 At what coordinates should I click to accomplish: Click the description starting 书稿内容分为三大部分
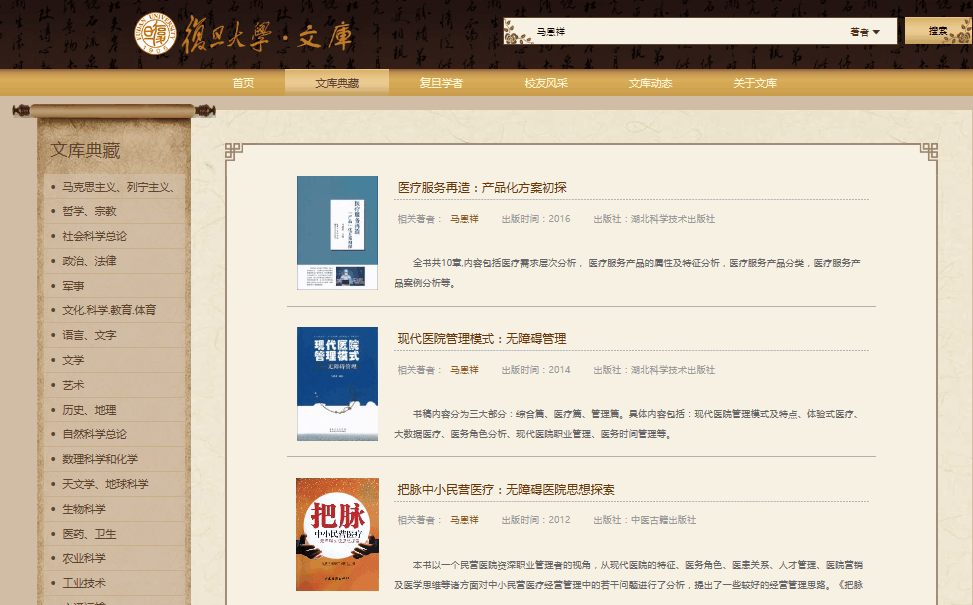[627, 424]
